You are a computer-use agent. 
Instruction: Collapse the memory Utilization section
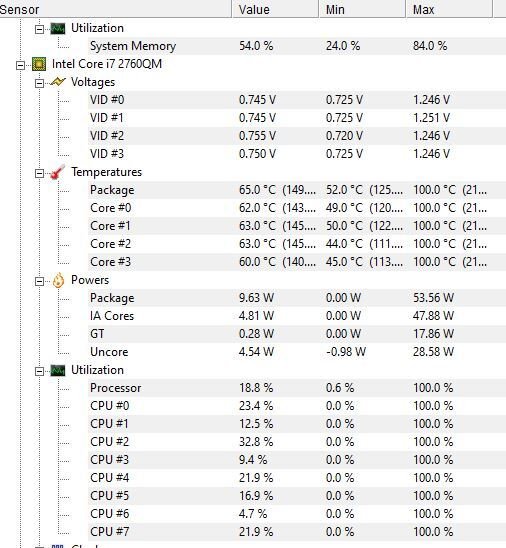point(39,29)
